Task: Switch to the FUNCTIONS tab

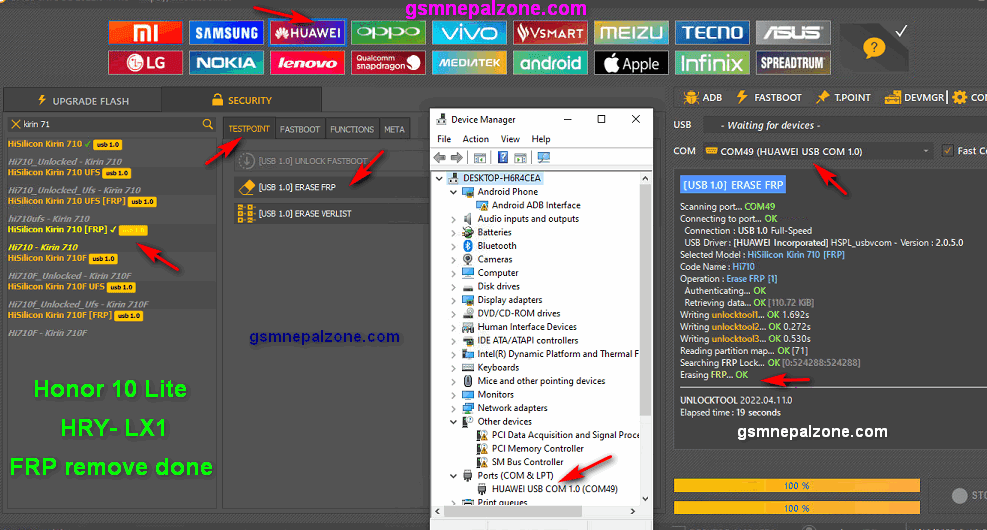Action: pyautogui.click(x=352, y=129)
